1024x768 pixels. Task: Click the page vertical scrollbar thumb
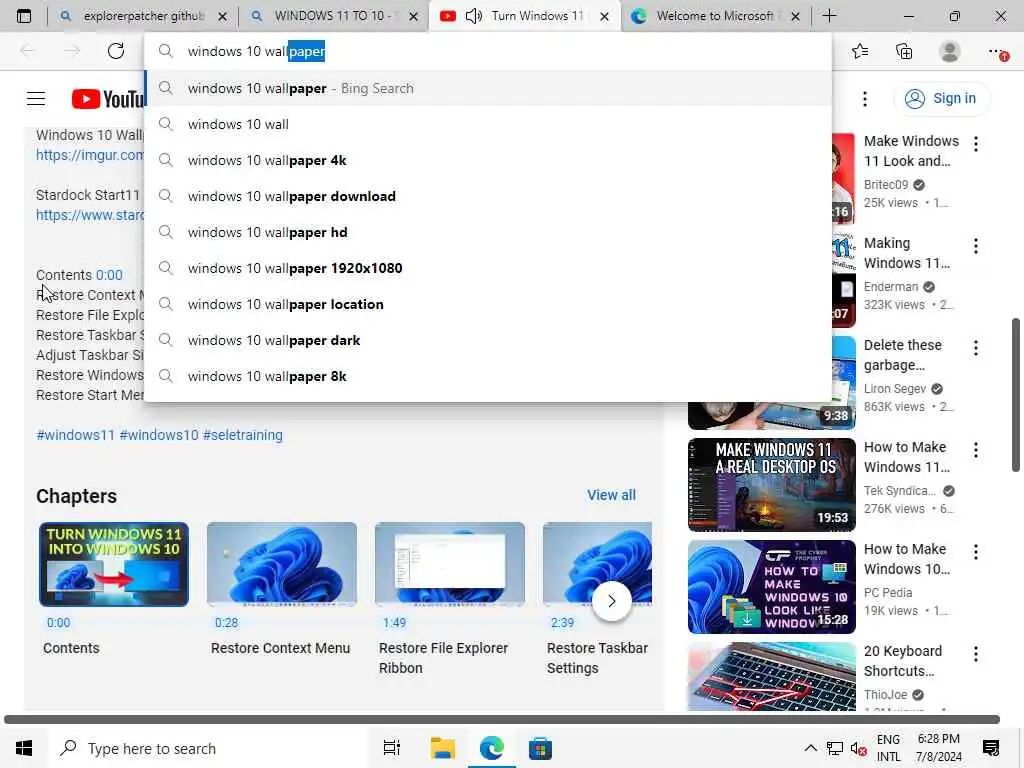click(1016, 394)
